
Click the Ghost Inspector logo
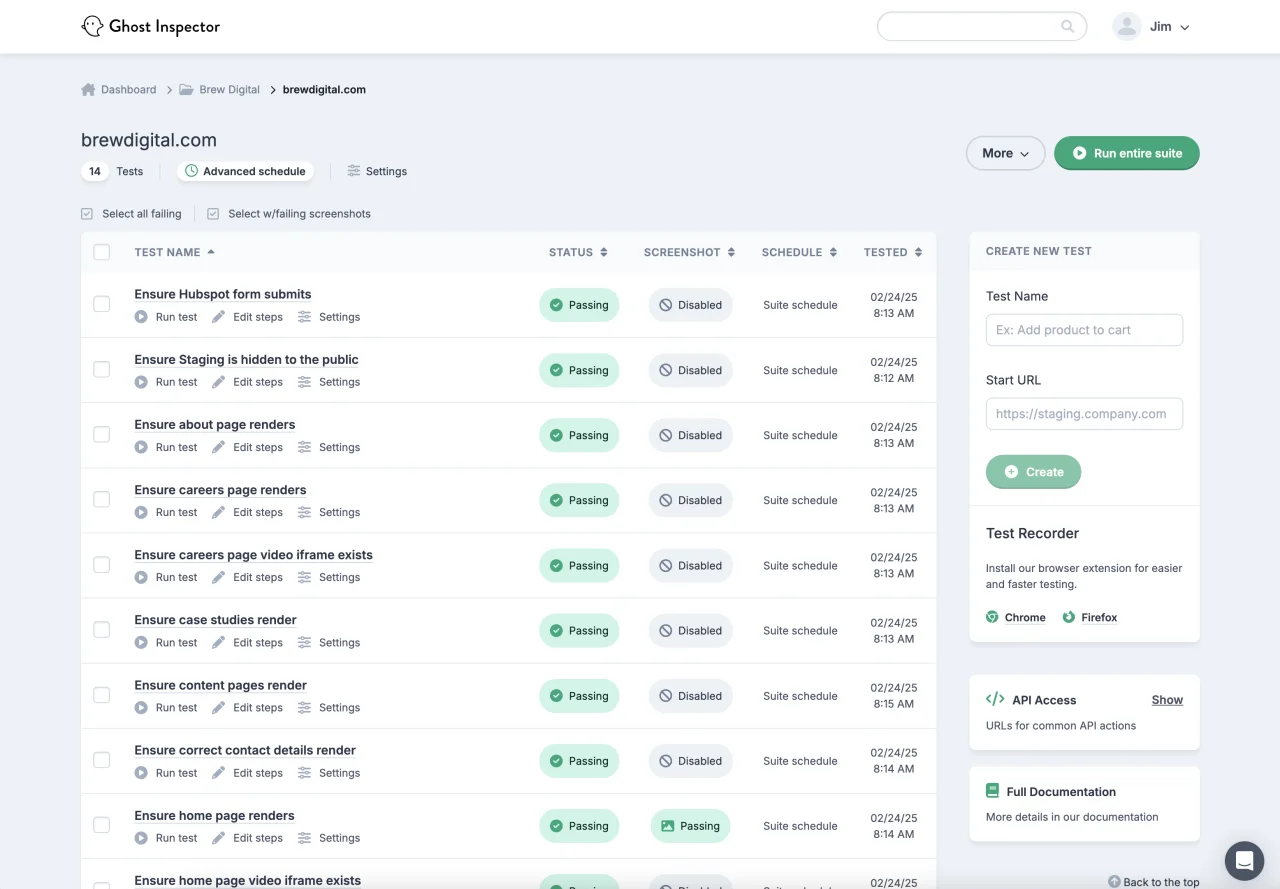click(150, 27)
